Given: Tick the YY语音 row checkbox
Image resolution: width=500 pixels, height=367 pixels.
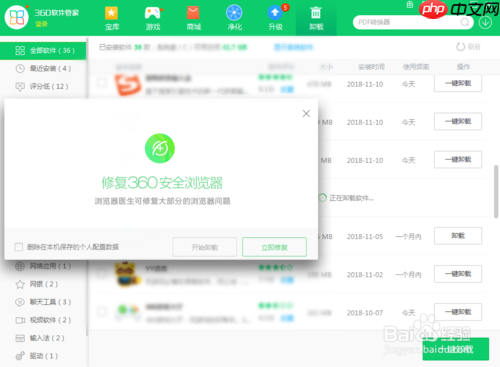Looking at the screenshot, I should pos(102,273).
